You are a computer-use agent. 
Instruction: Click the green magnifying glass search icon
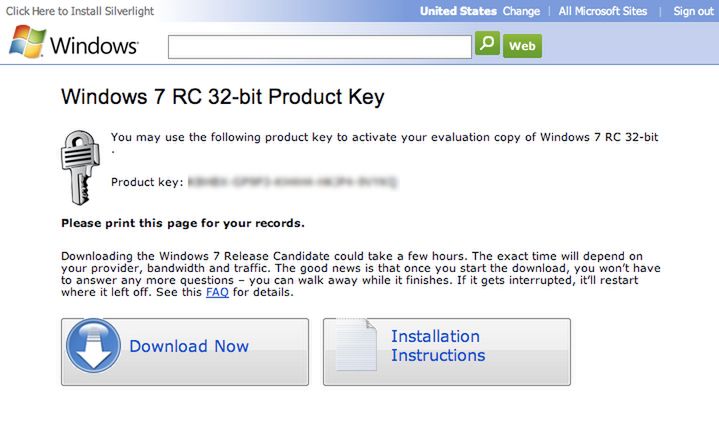click(x=487, y=44)
